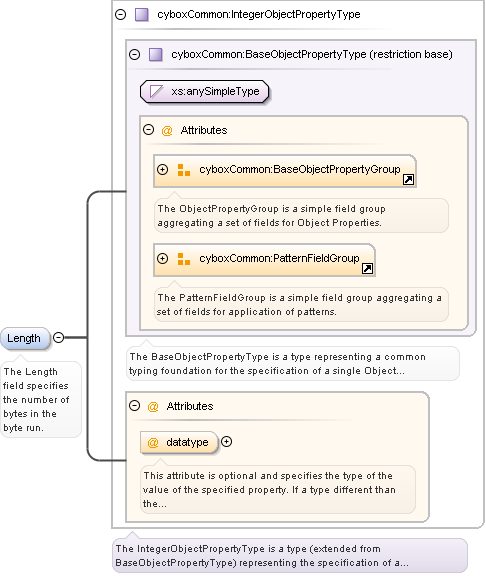Viewport: 486px width, 576px height.
Task: Click the orange @ icon of upper Attributes
Action: 167,130
